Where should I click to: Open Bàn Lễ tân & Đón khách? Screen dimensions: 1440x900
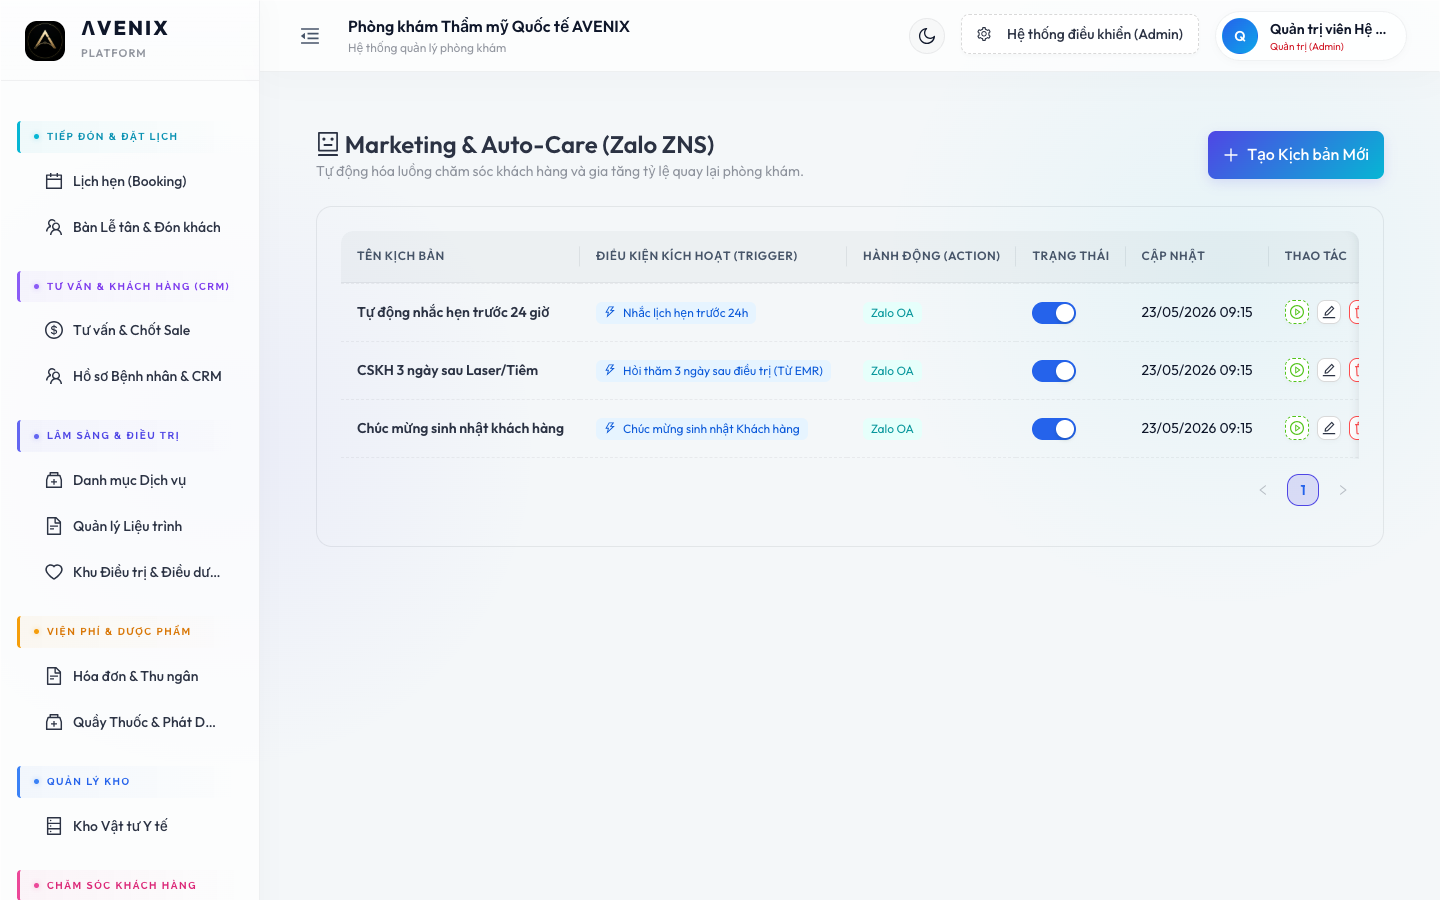(130, 227)
